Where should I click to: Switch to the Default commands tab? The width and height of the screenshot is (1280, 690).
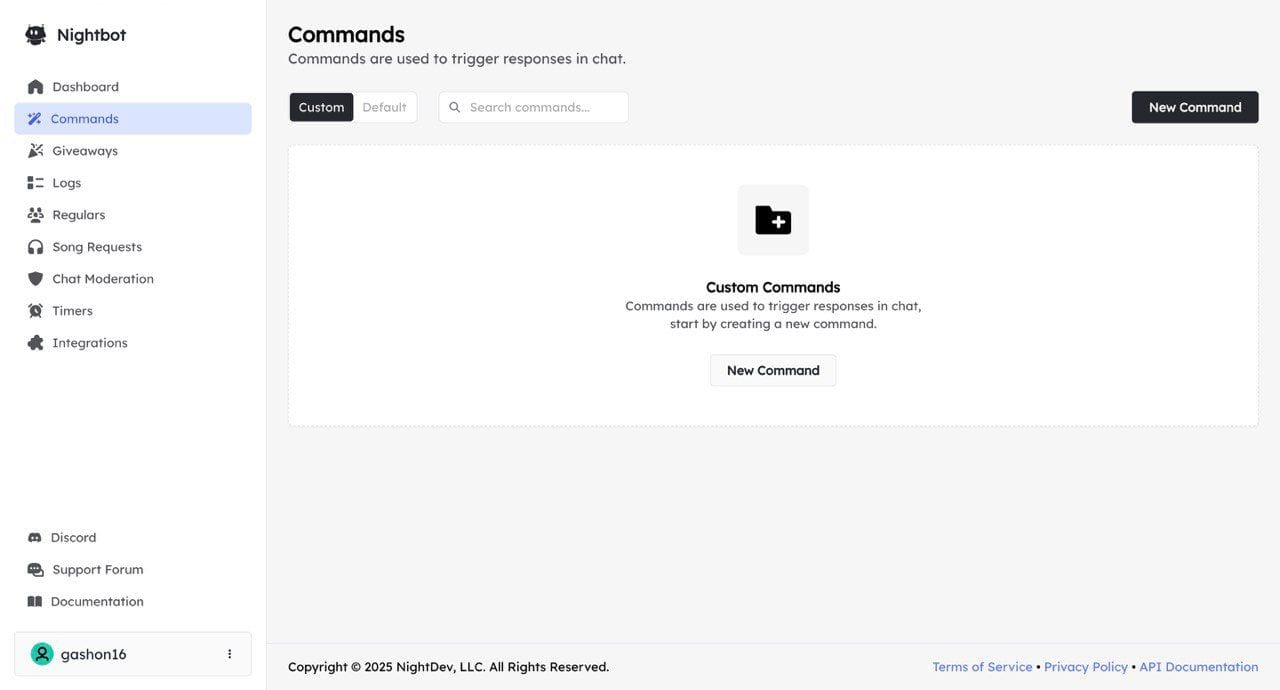pos(384,107)
